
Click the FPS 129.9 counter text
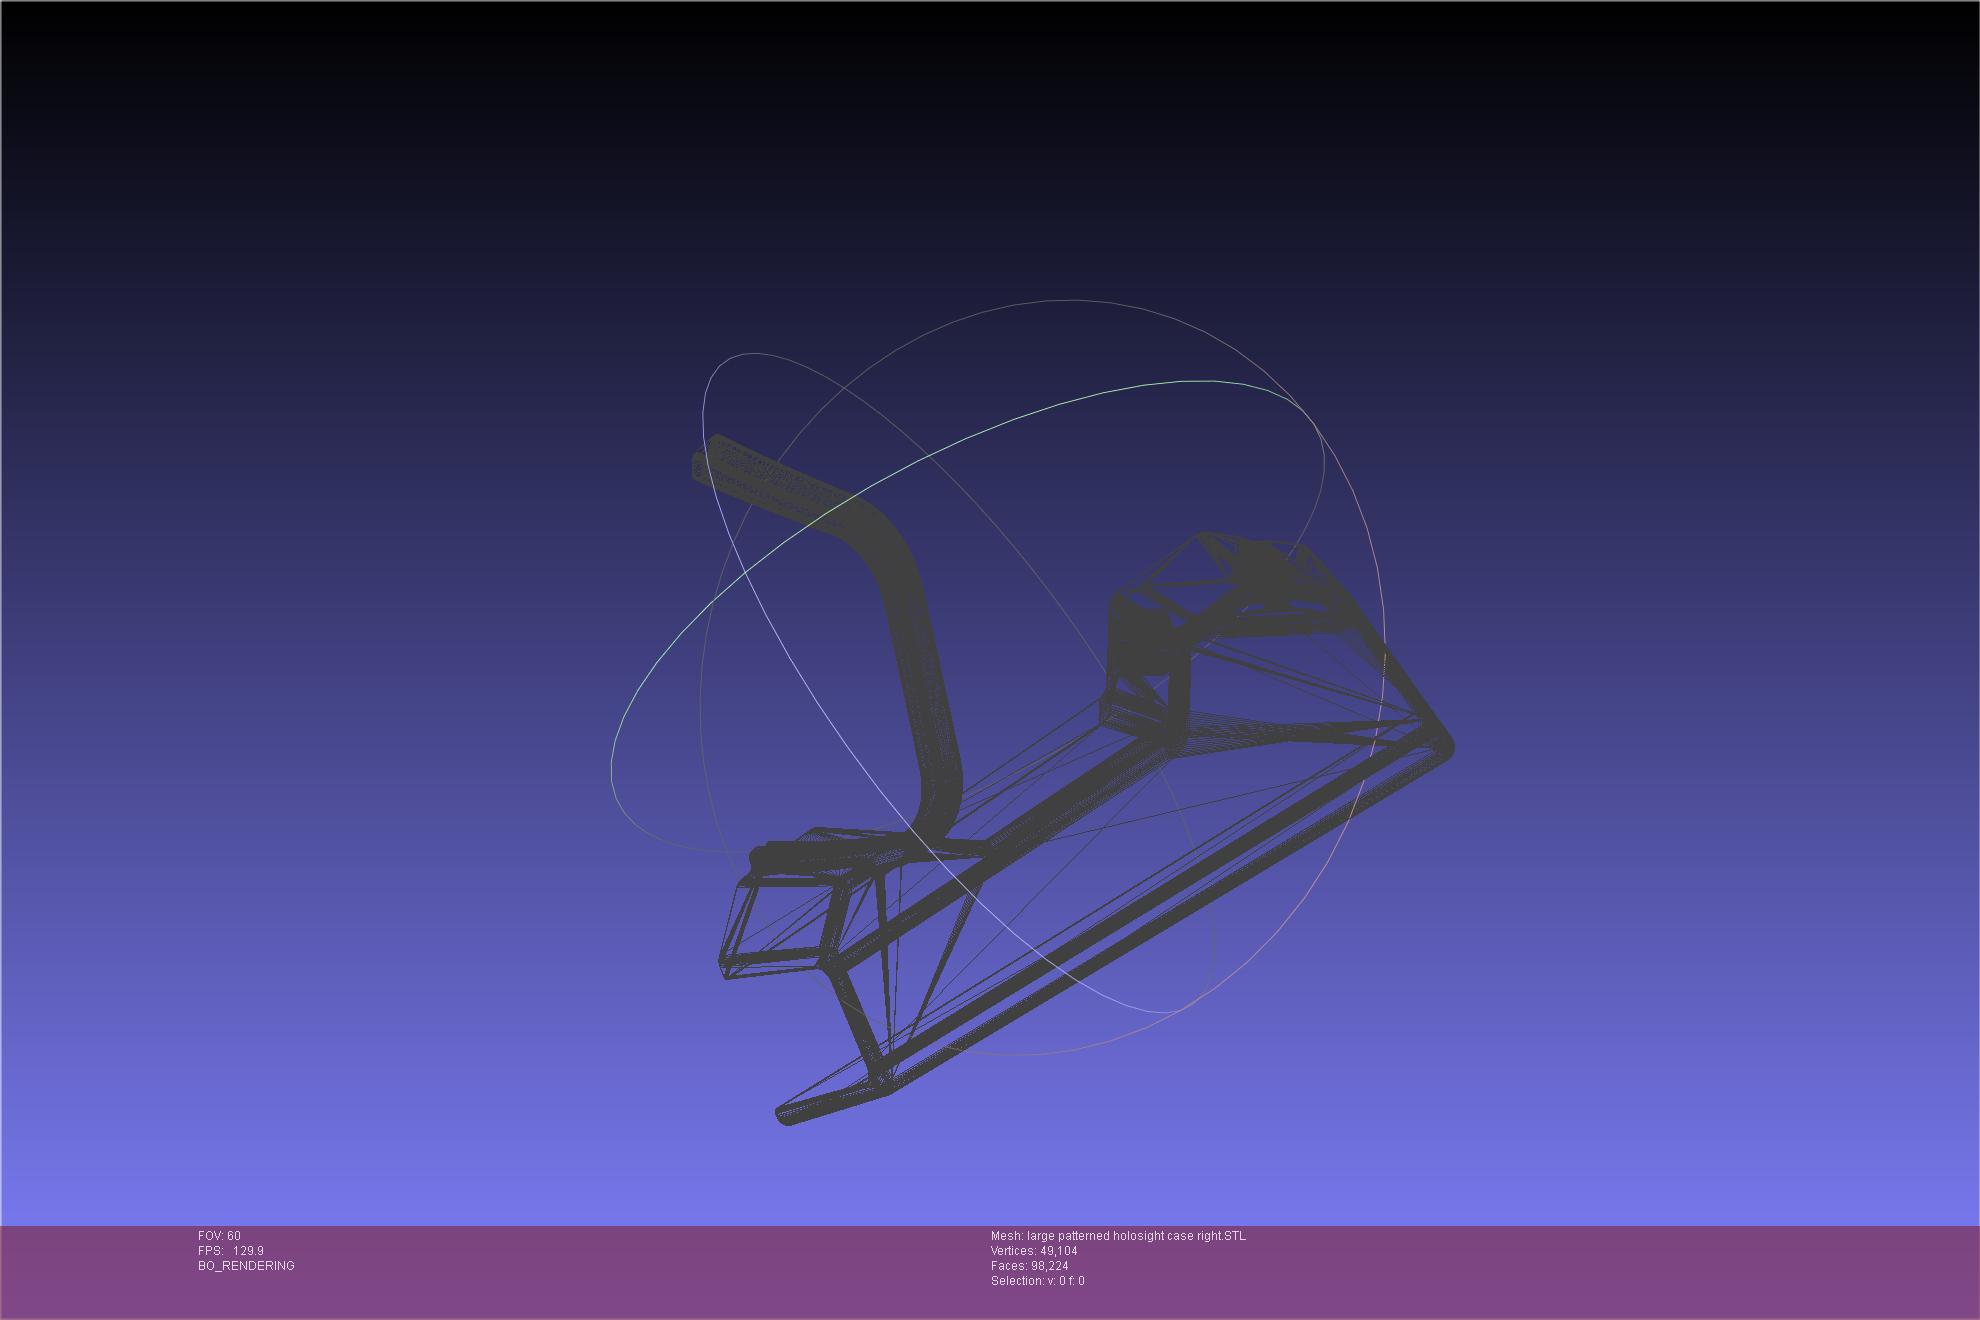click(231, 1251)
